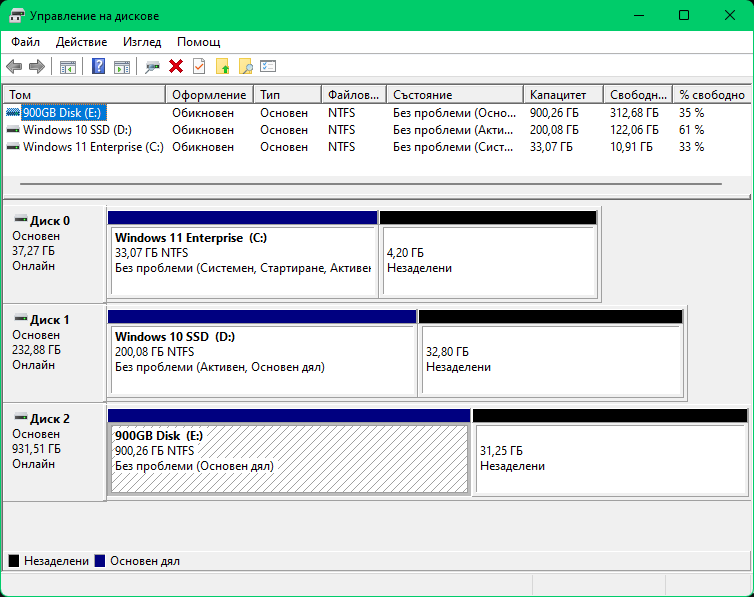Click the connect/rescan disk icon
This screenshot has width=754, height=597.
tap(152, 67)
